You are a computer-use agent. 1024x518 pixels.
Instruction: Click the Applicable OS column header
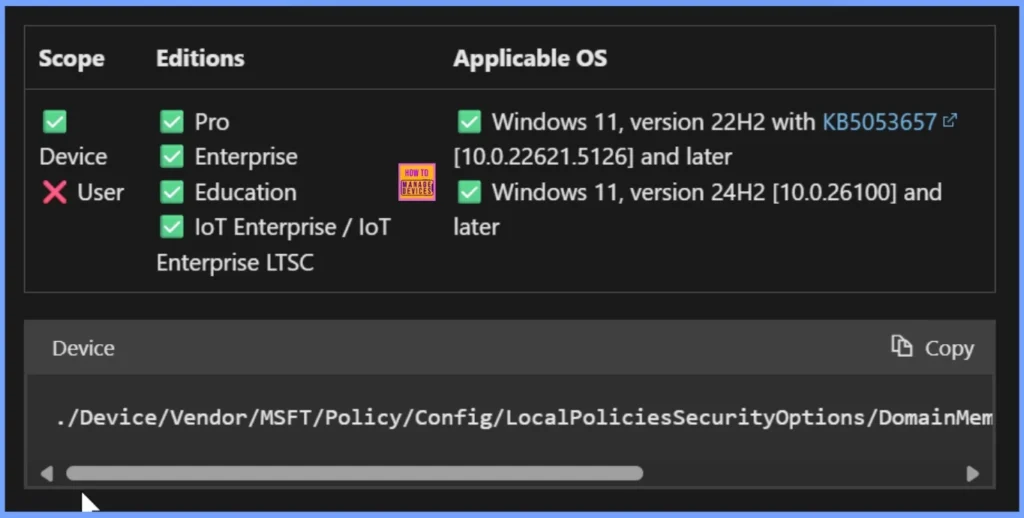pos(530,58)
